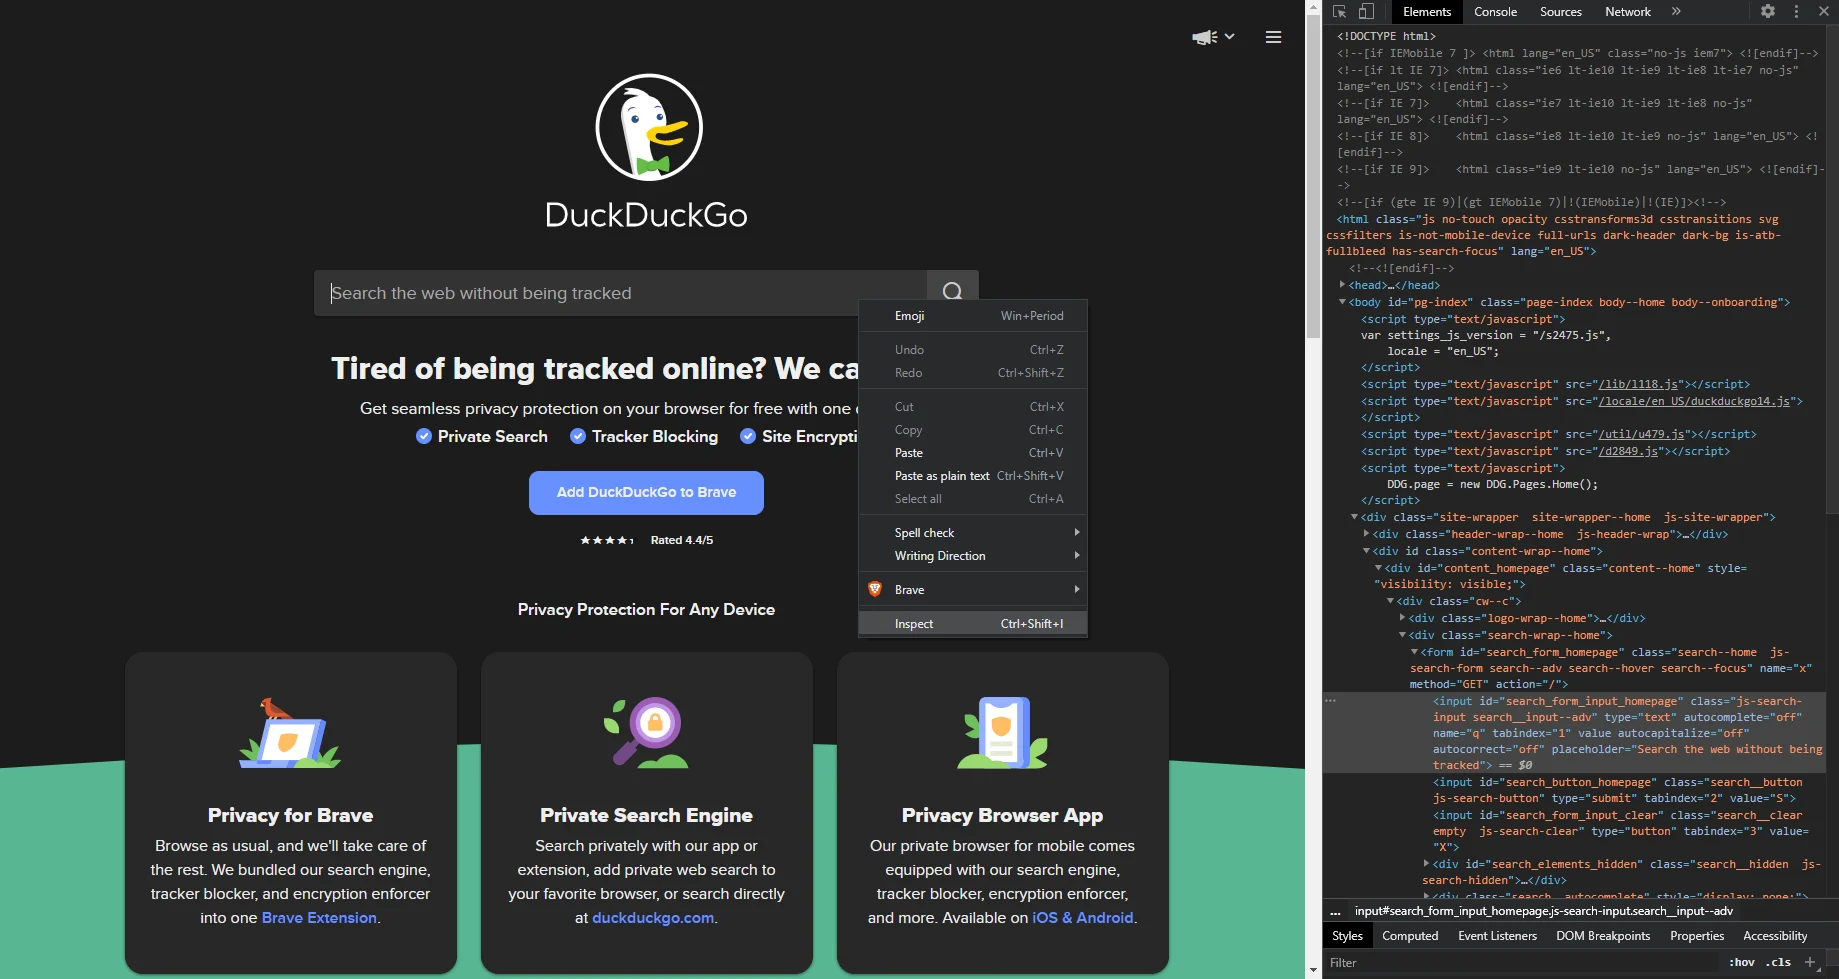
Task: Open the DevTools settings gear
Action: coord(1767,11)
